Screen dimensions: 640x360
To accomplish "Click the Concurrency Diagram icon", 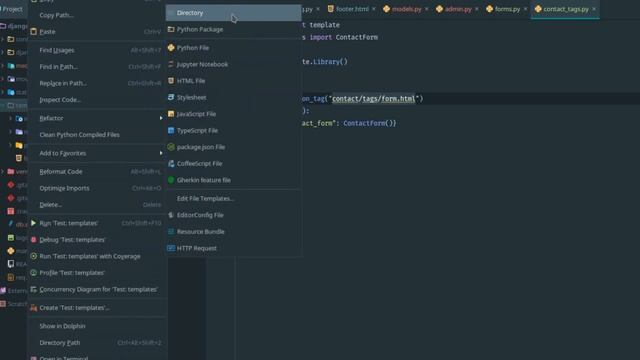I will tap(33, 289).
